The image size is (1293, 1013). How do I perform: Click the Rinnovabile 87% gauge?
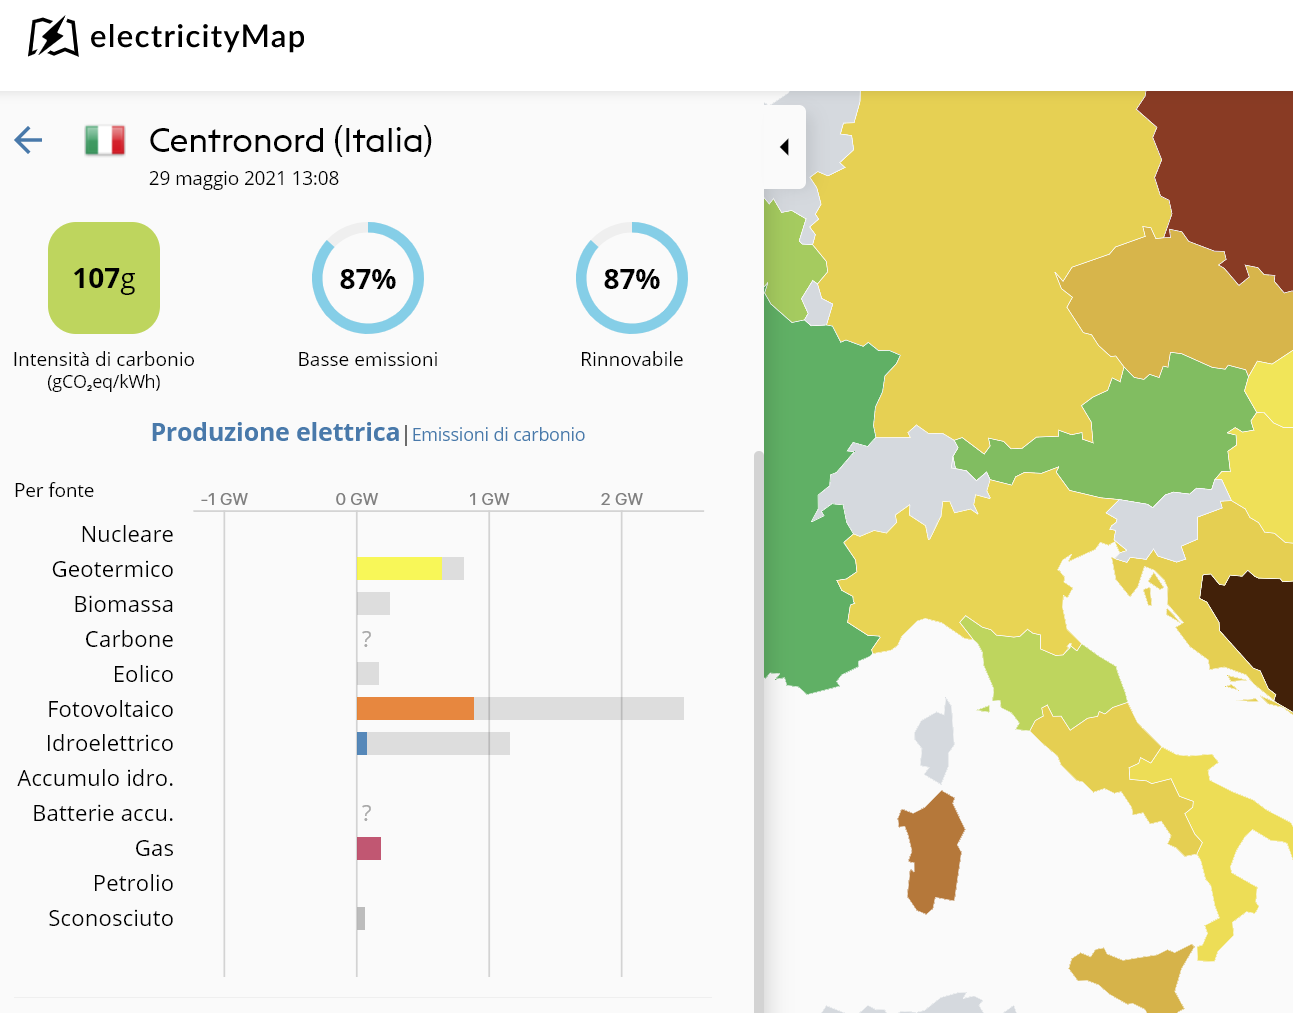point(632,278)
